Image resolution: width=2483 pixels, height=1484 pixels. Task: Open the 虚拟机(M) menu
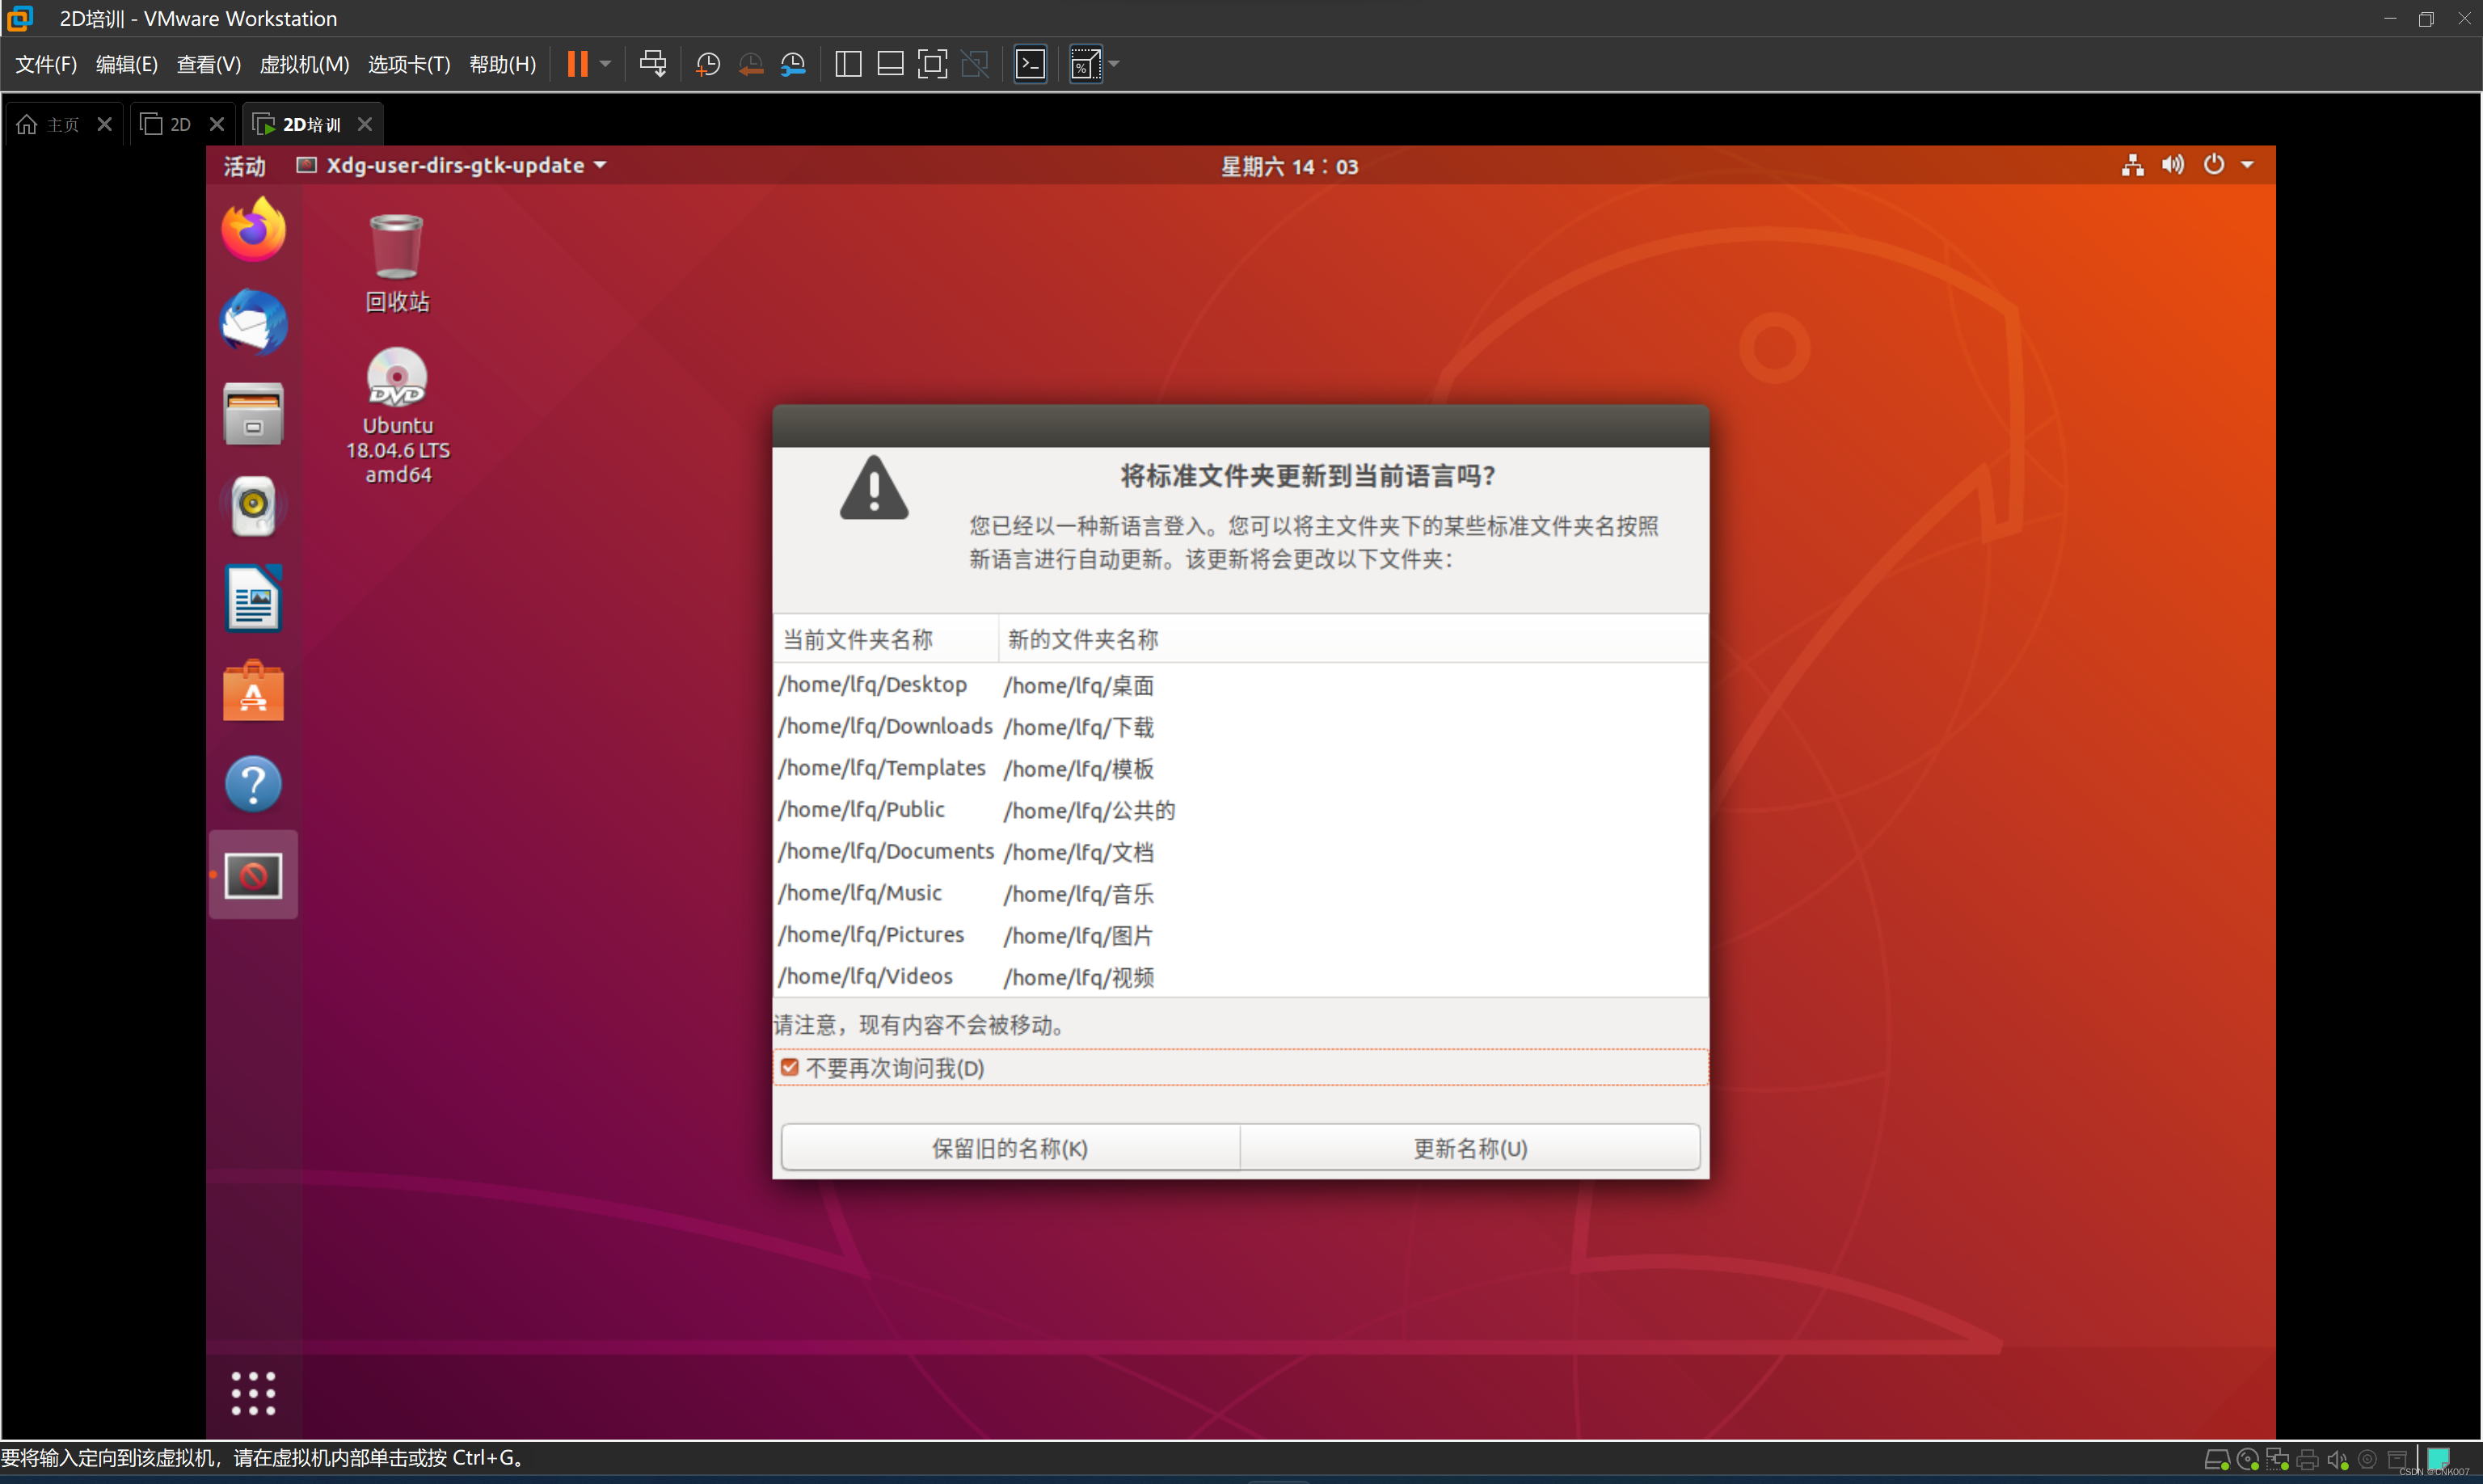click(303, 64)
